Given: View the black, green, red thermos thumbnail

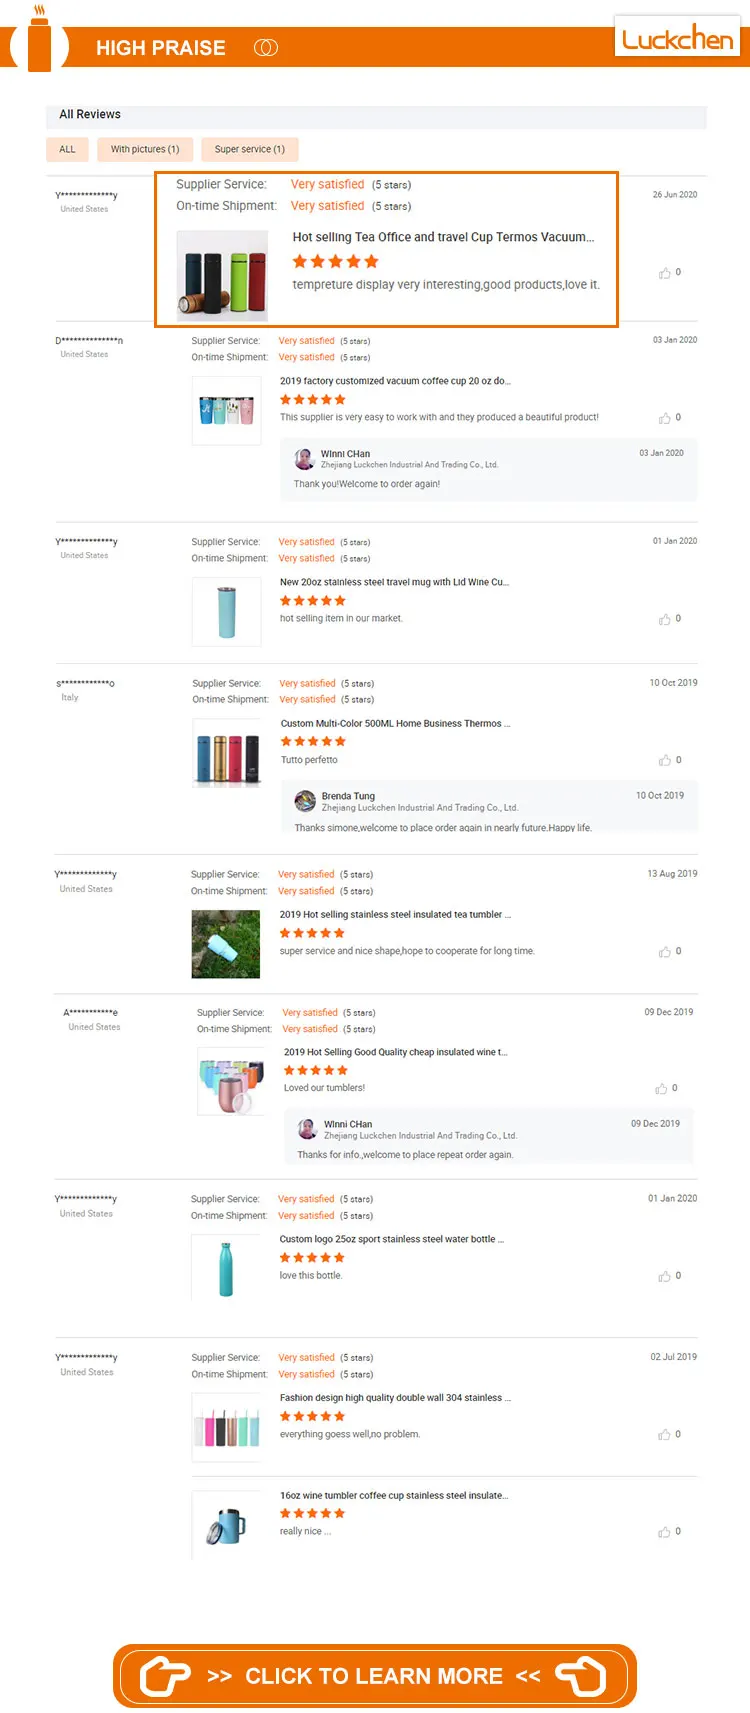Looking at the screenshot, I should (x=222, y=275).
